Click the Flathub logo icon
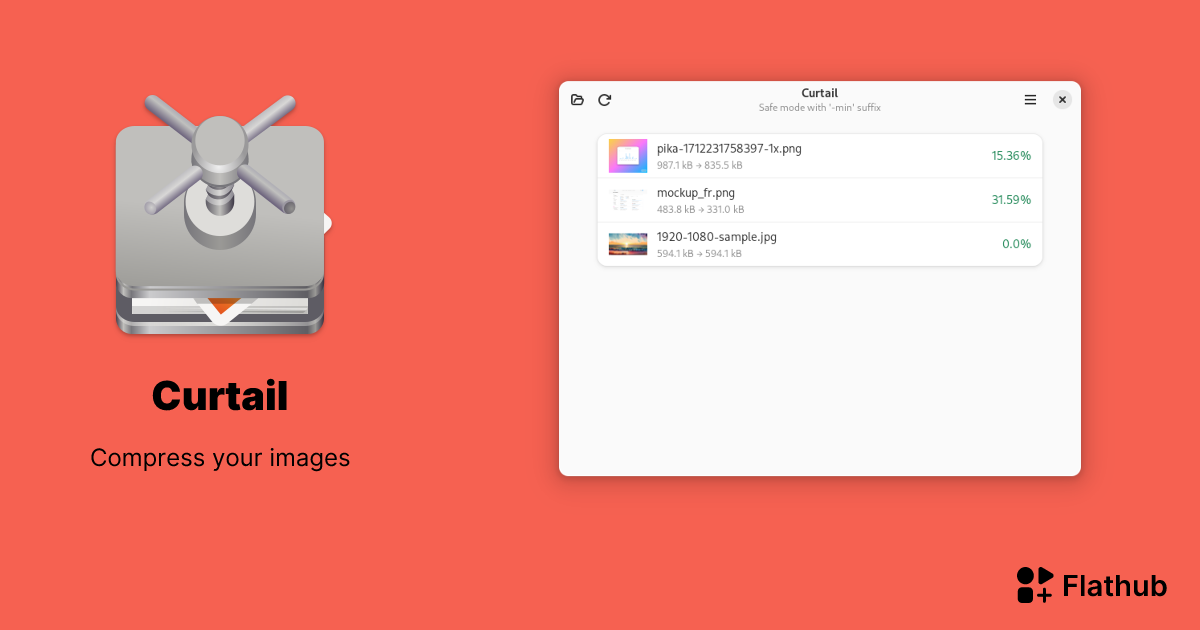This screenshot has height=630, width=1200. click(1032, 584)
